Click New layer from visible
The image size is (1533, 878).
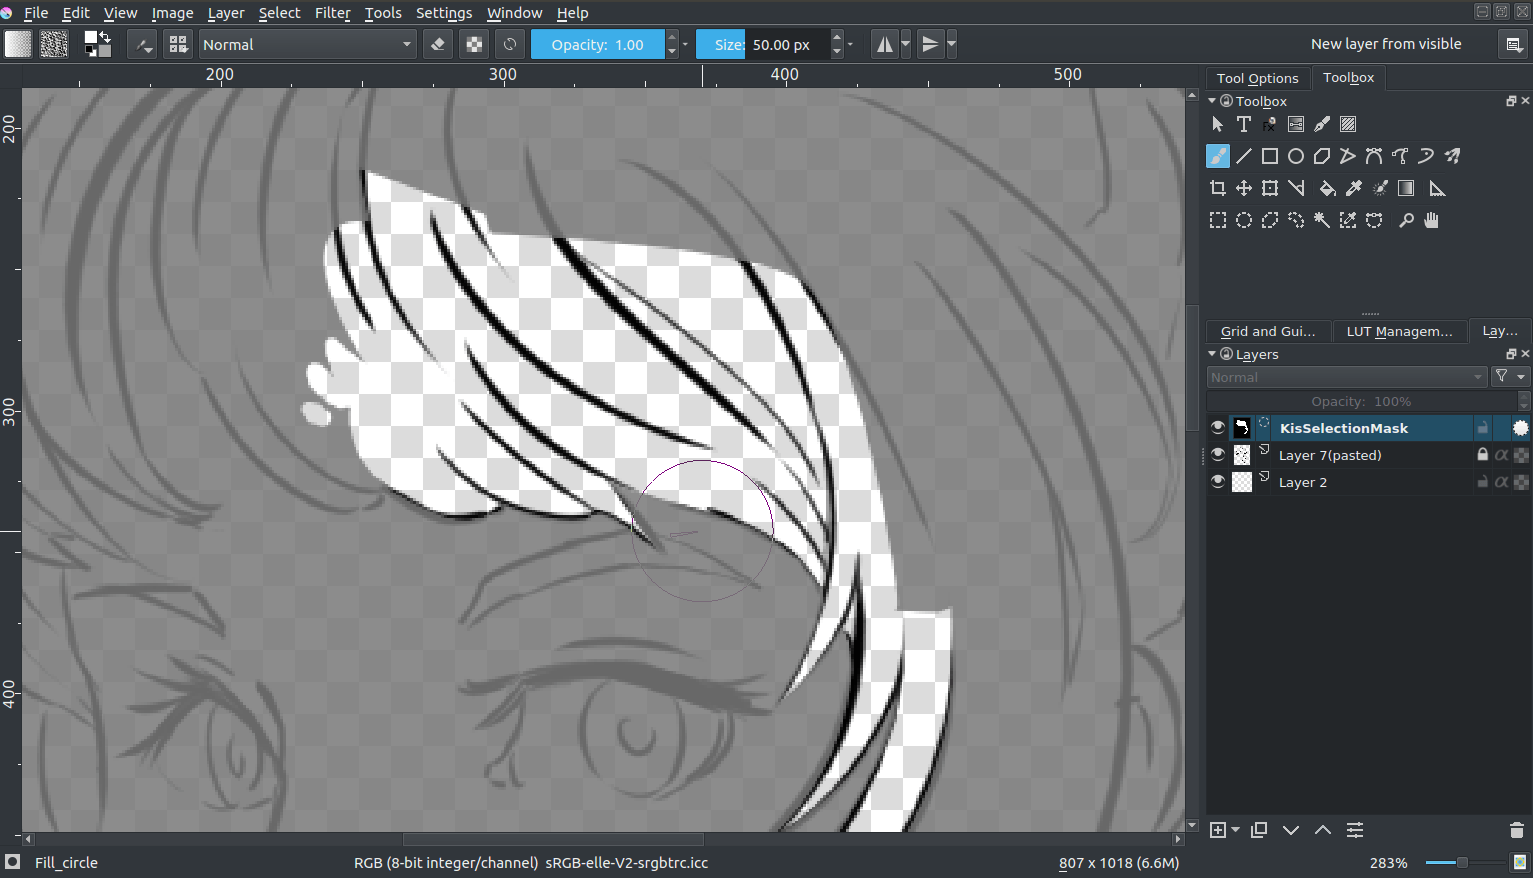[1386, 44]
